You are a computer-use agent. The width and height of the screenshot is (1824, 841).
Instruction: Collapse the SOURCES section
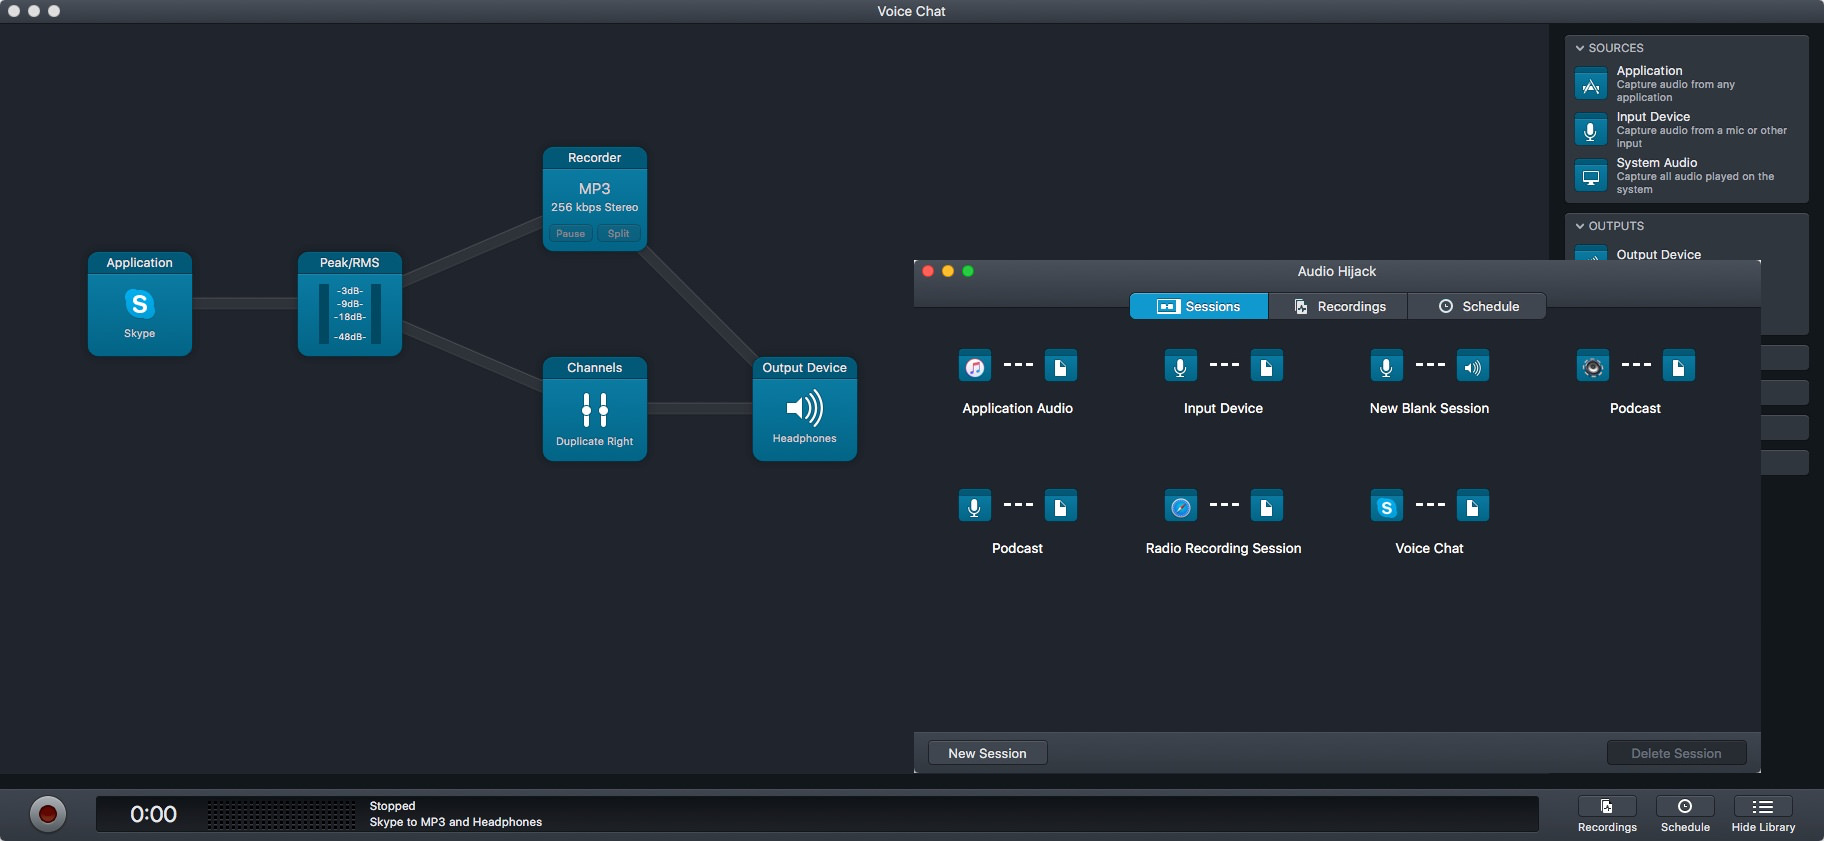[1580, 48]
